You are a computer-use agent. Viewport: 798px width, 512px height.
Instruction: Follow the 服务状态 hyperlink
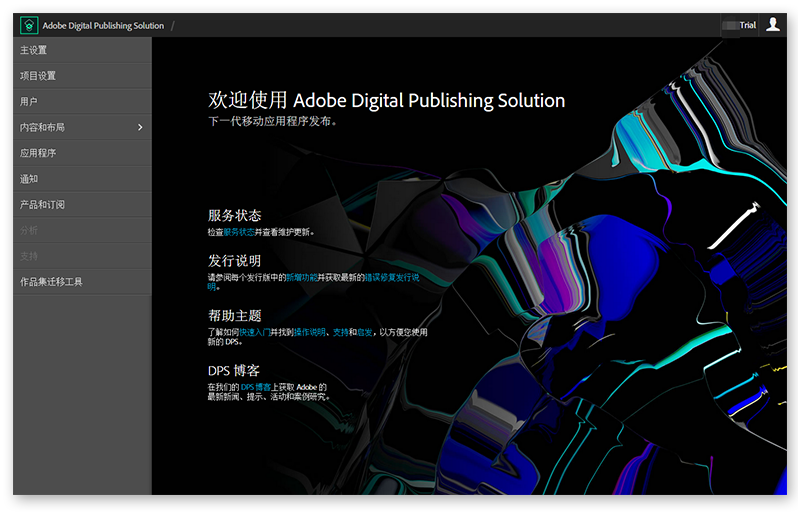pos(239,232)
